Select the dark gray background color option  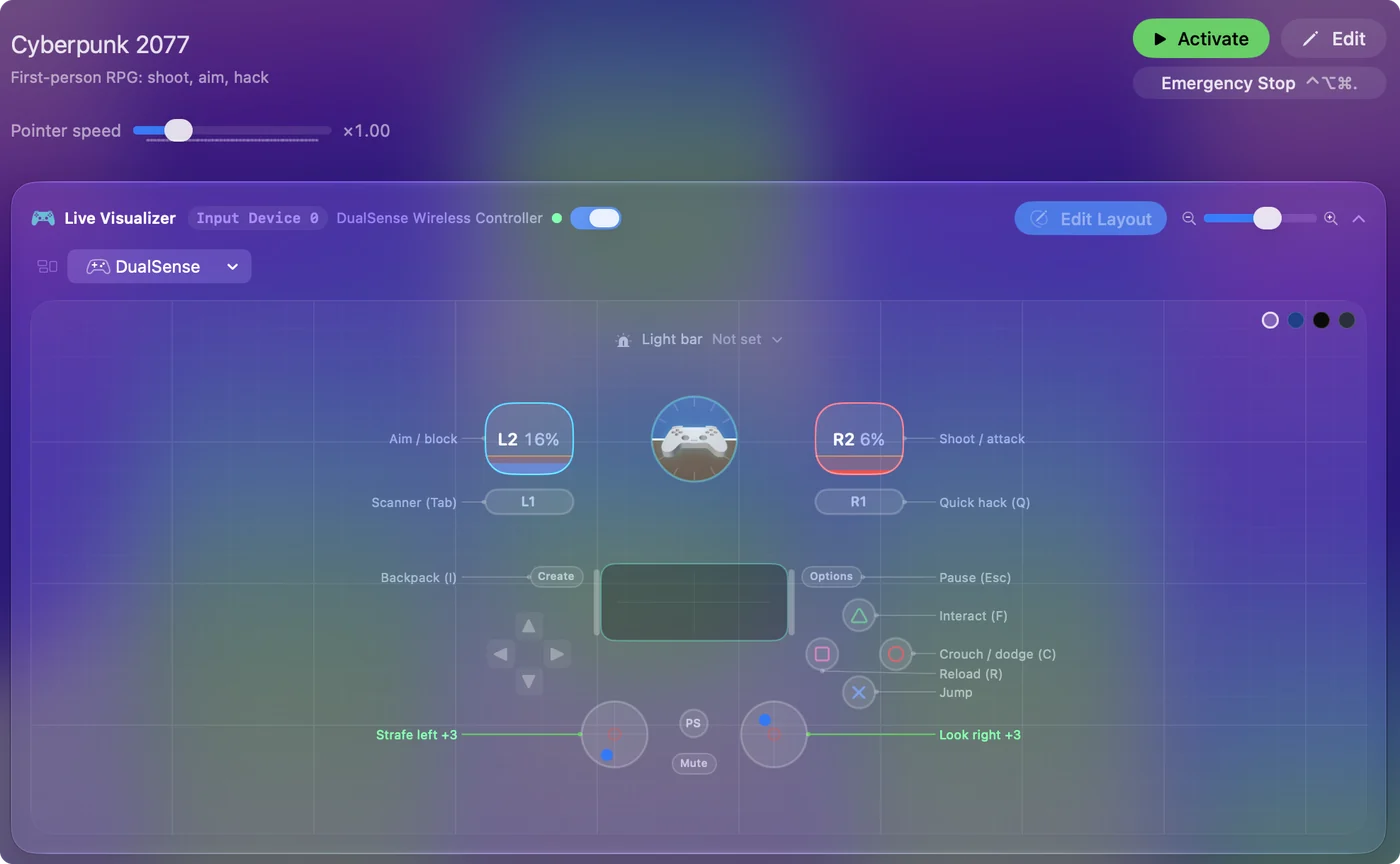1347,320
